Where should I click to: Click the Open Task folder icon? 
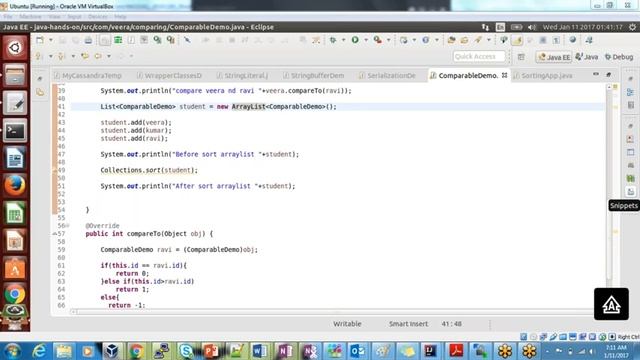464,40
